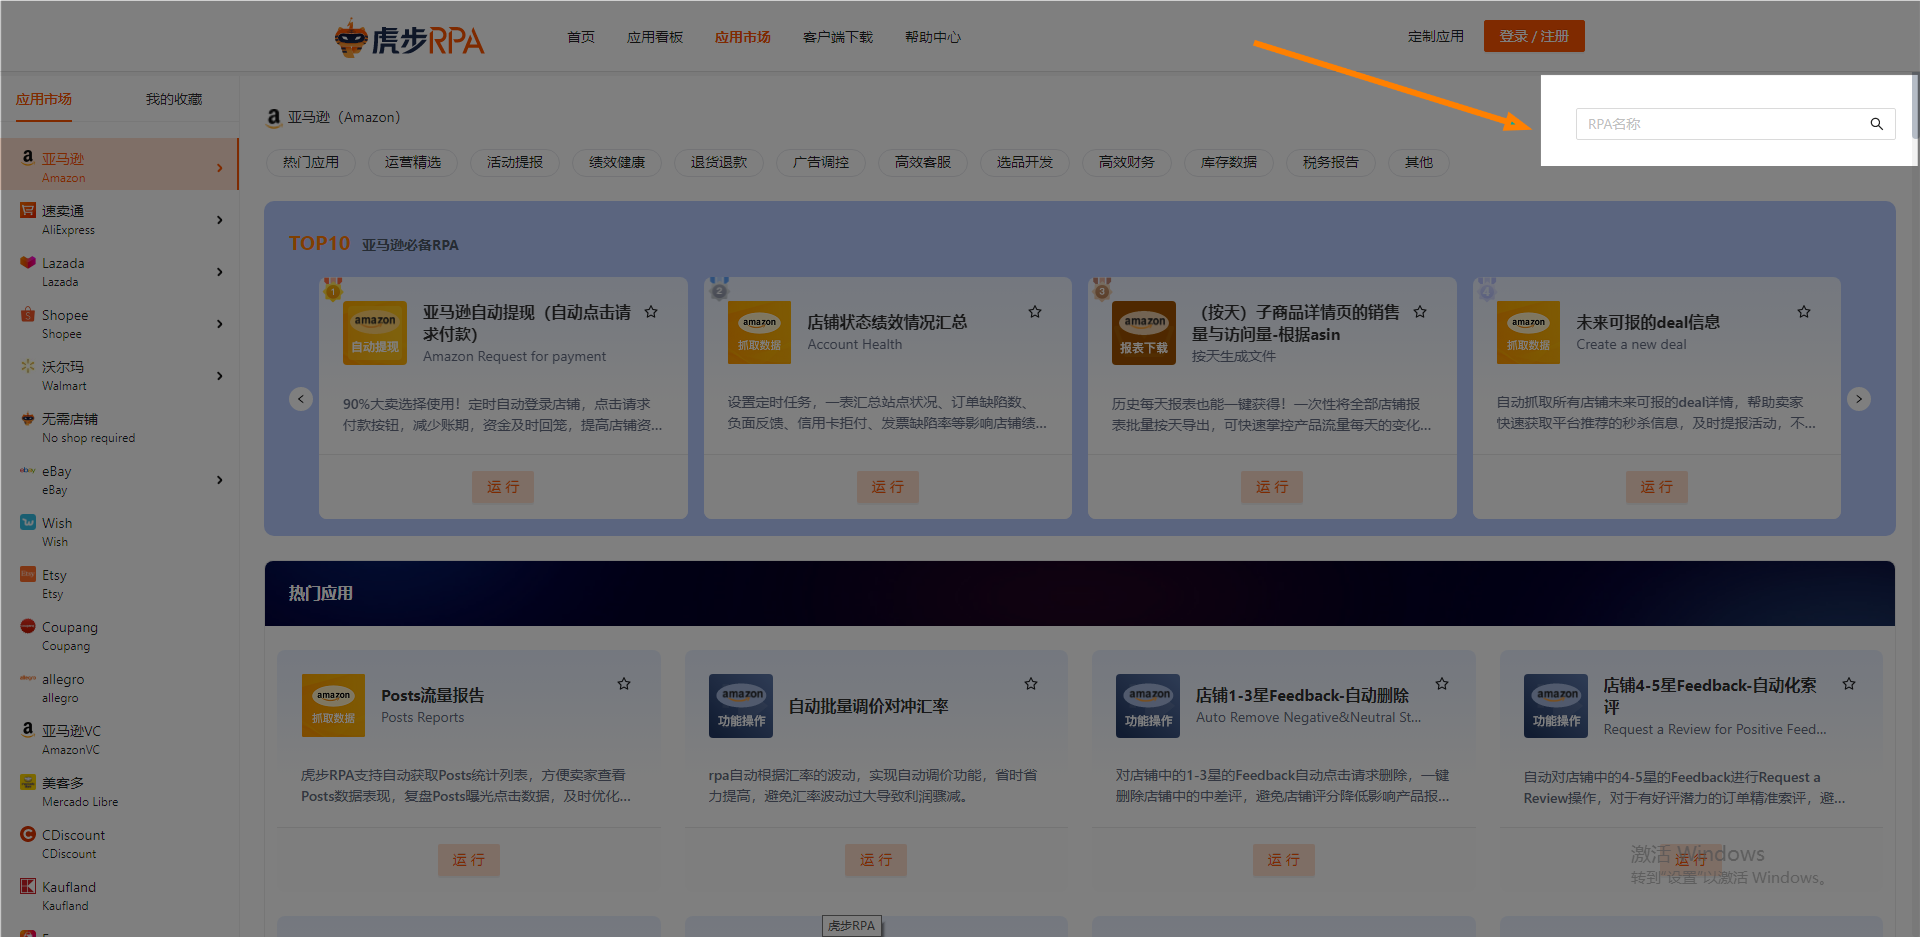This screenshot has width=1920, height=937.
Task: Favorite the 自动批量调价对冲汇率 card star
Action: pyautogui.click(x=1031, y=684)
